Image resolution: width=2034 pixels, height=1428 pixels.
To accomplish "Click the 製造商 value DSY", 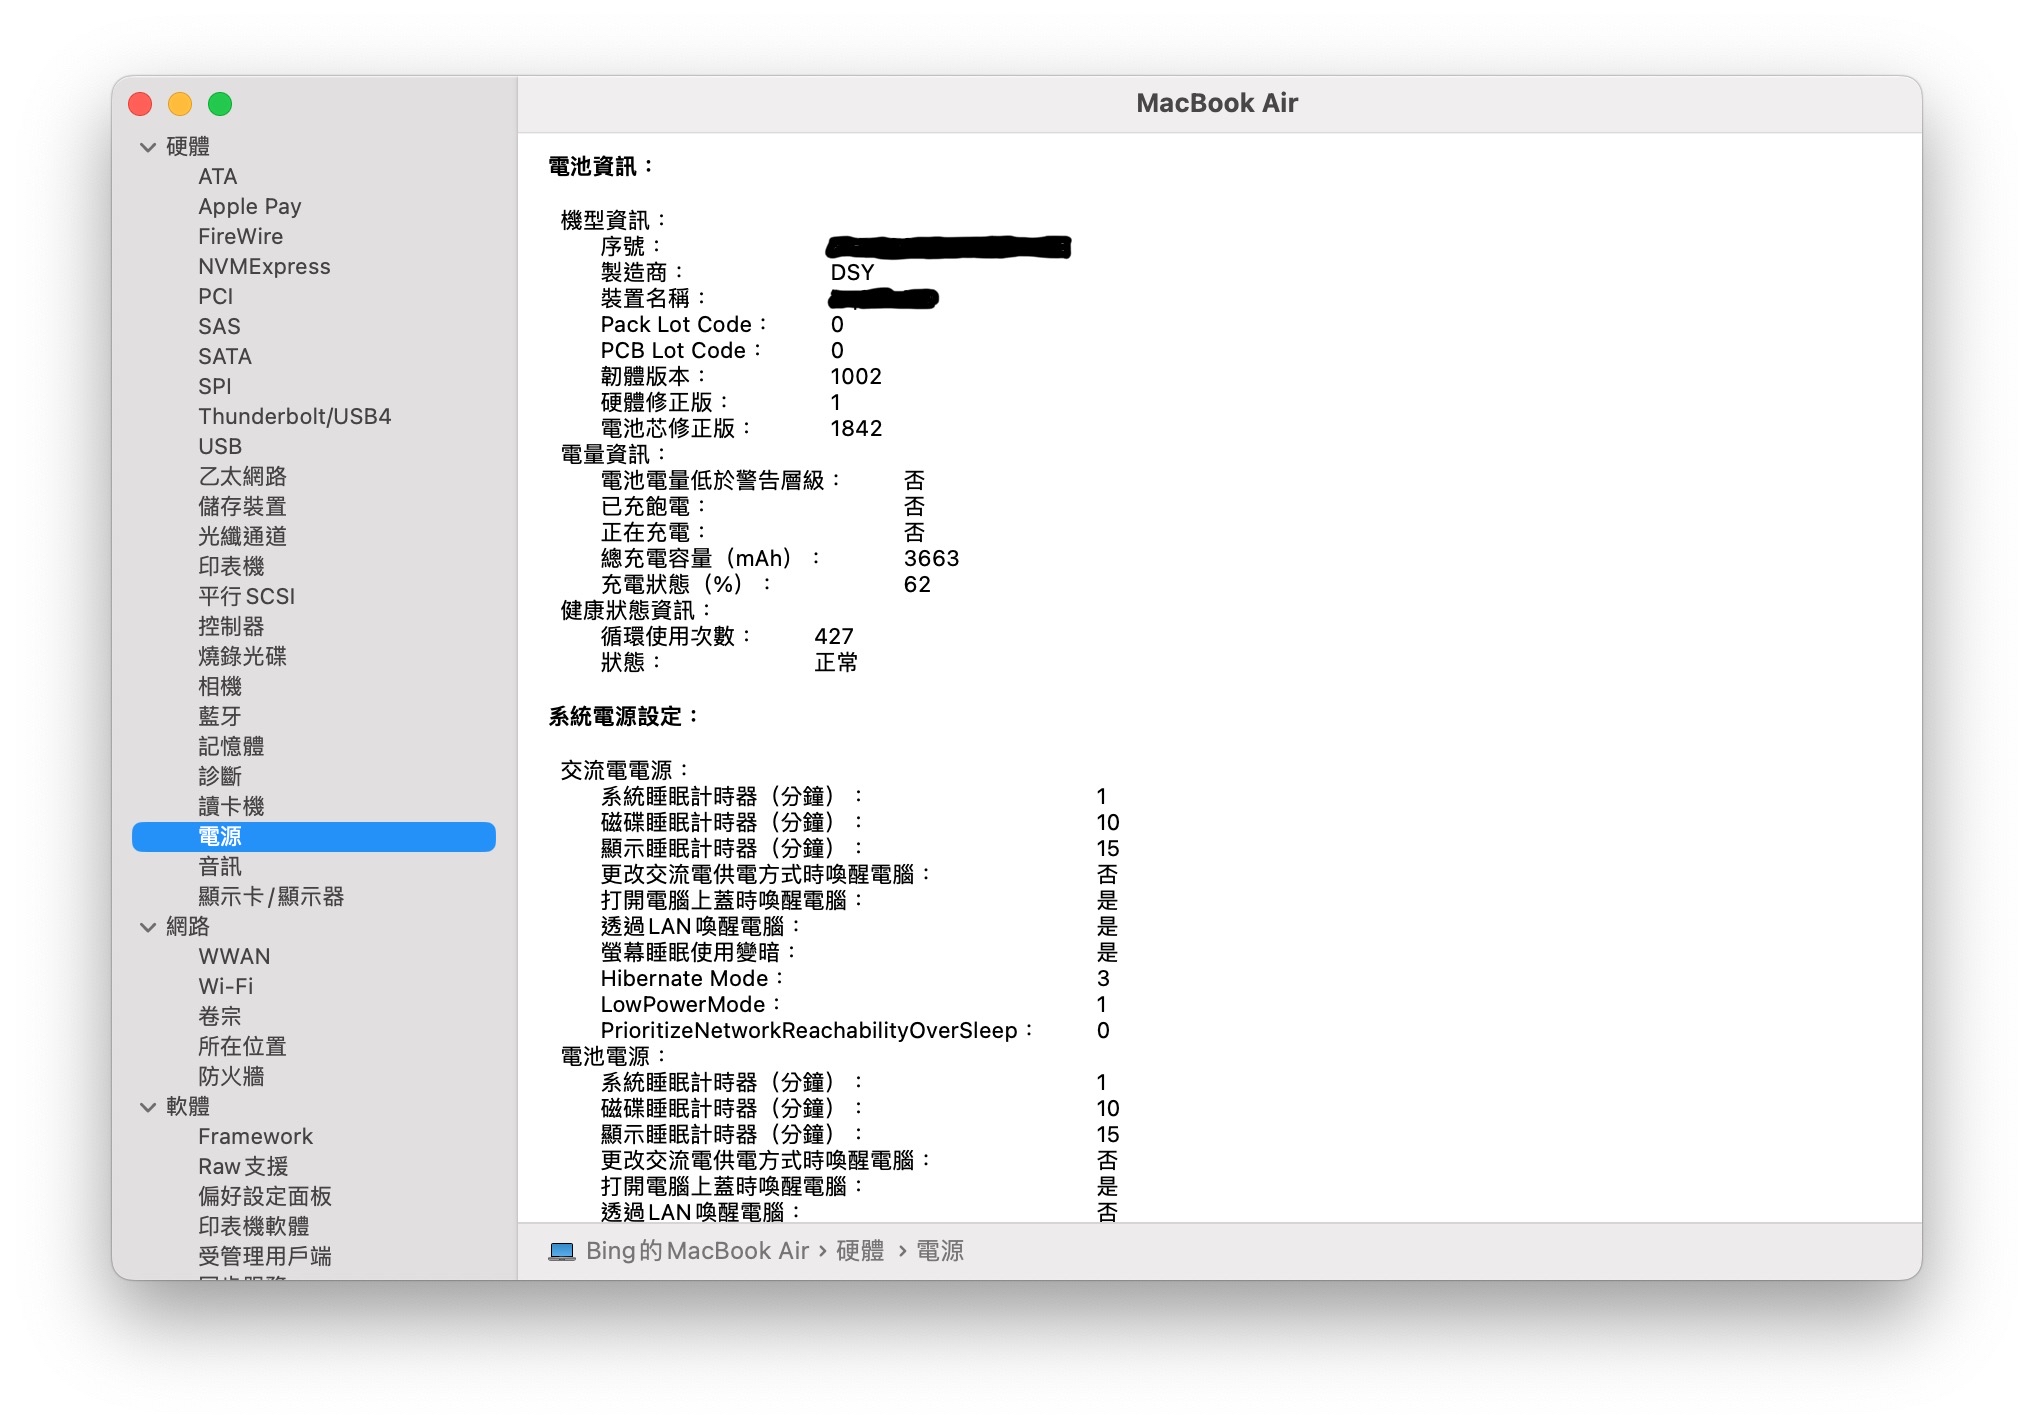I will tap(852, 273).
